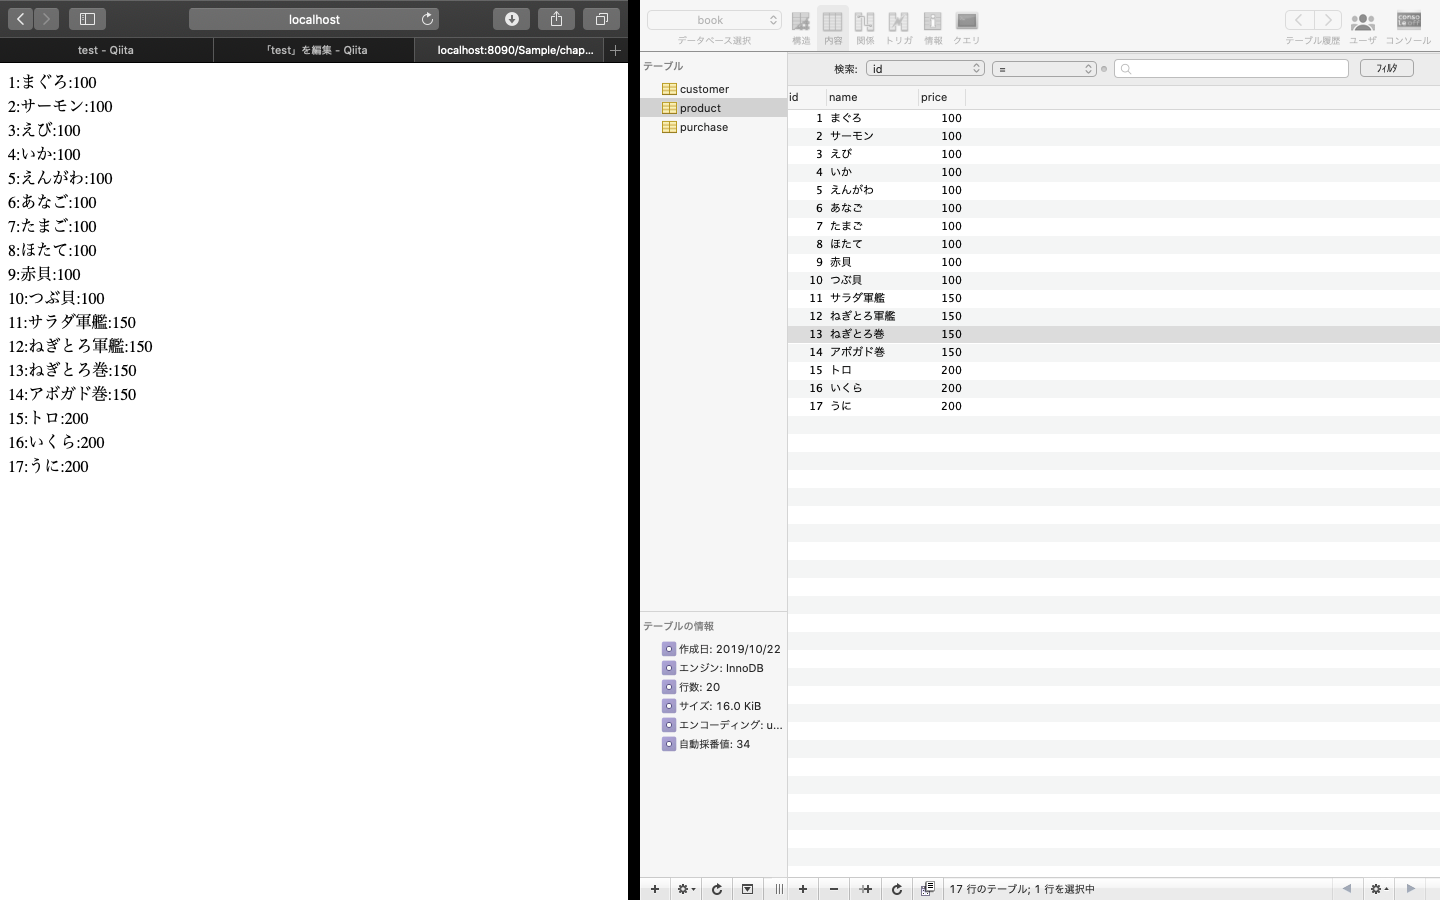Click 行数: 20 info entry

tap(691, 687)
